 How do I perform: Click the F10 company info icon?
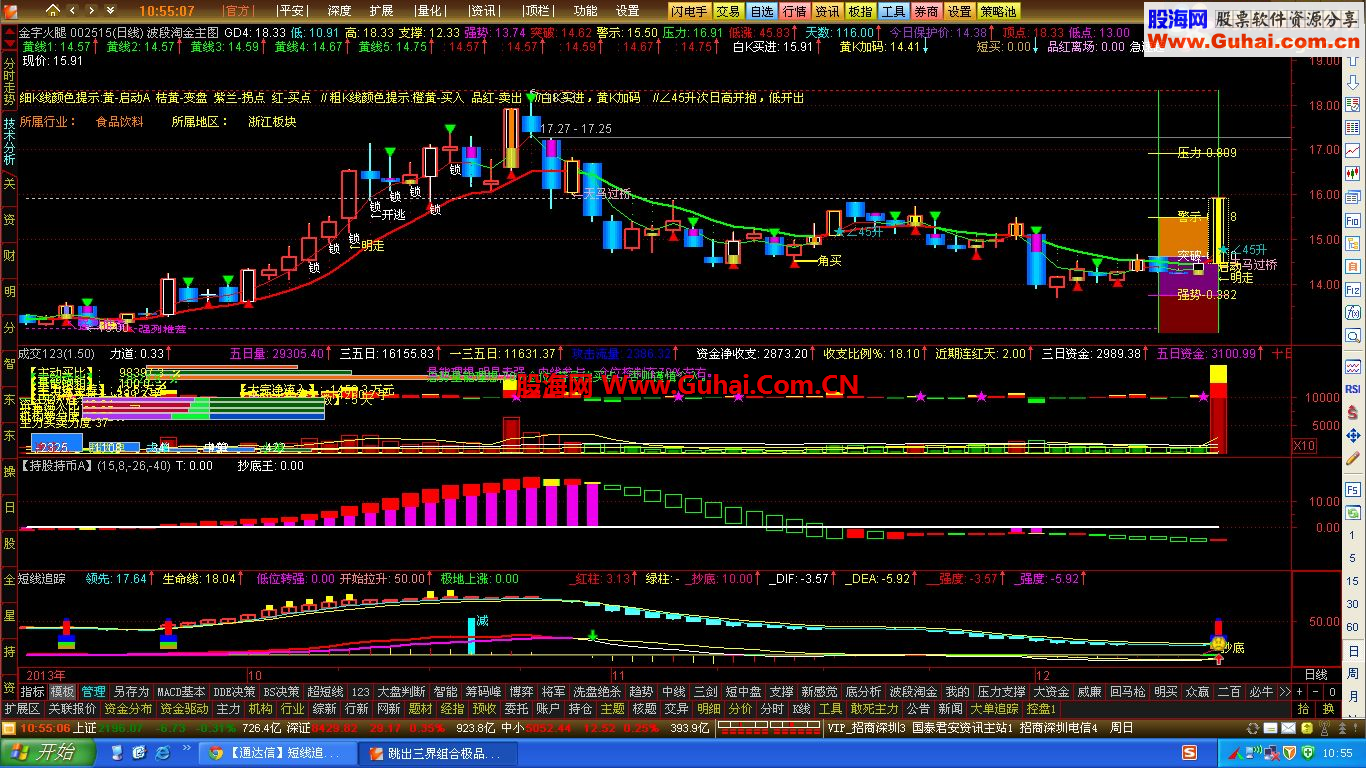[x=1351, y=220]
